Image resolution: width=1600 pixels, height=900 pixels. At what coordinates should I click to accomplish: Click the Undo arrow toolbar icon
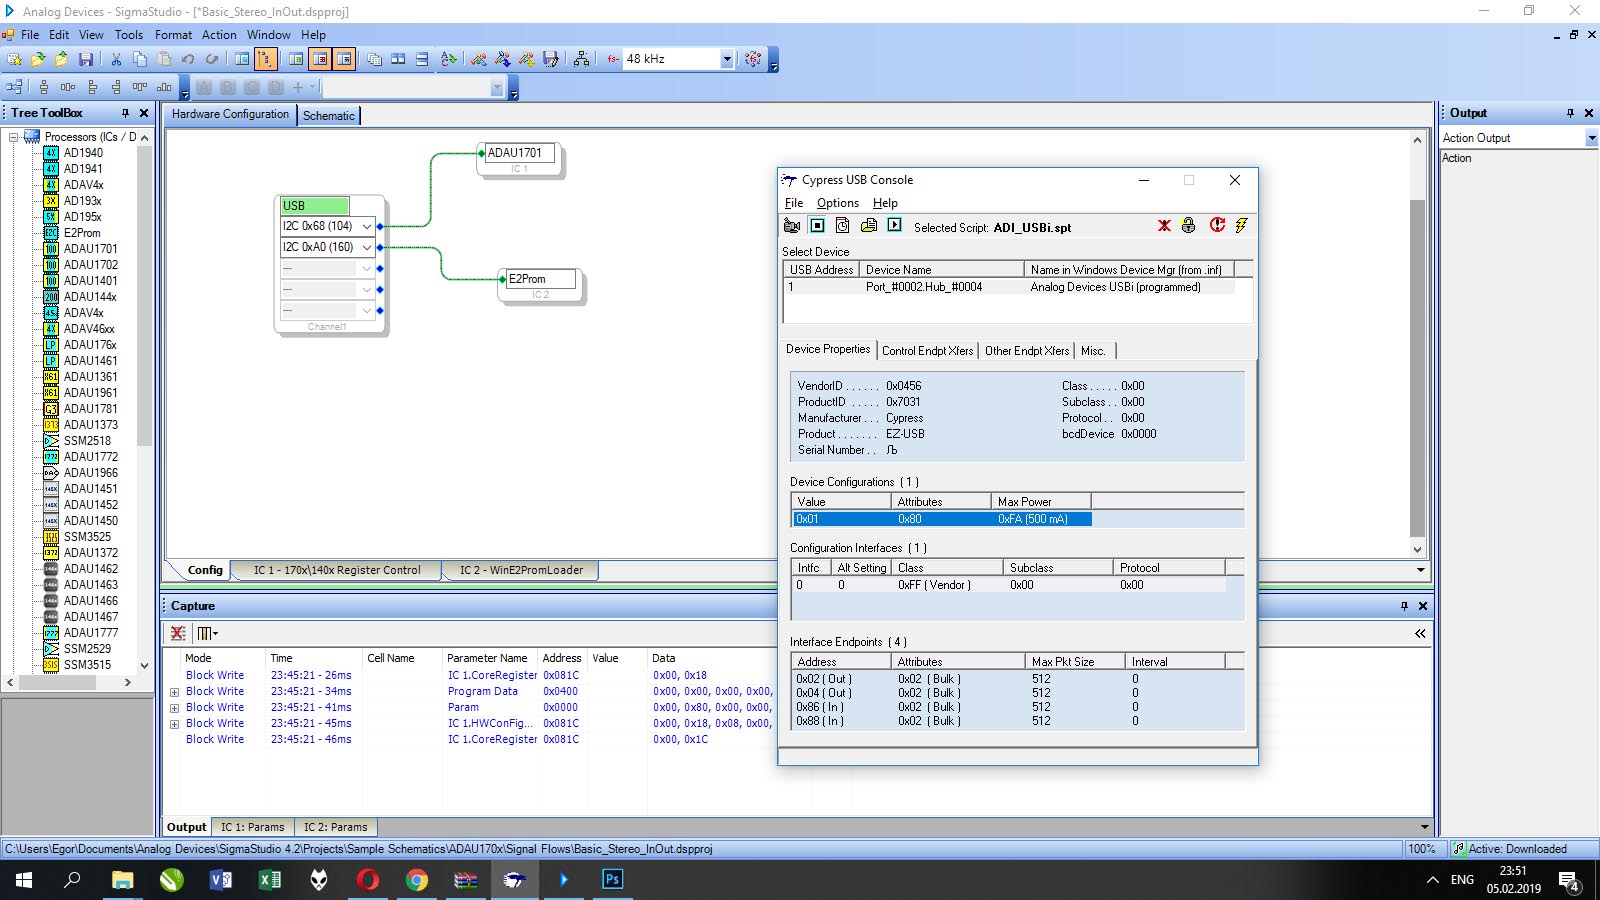click(x=188, y=59)
